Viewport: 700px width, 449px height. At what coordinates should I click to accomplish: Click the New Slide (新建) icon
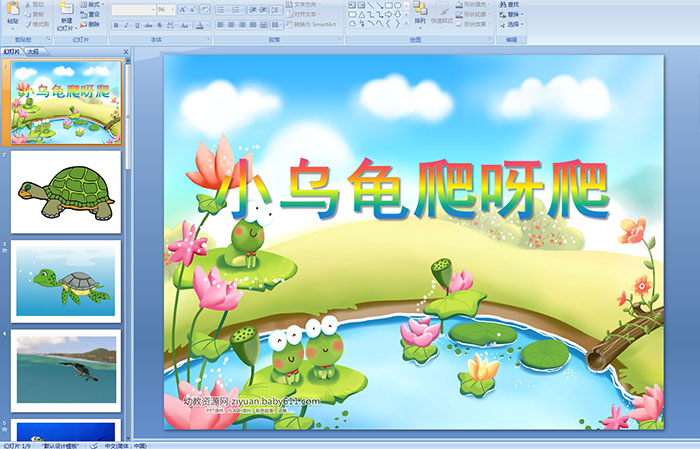tap(67, 8)
